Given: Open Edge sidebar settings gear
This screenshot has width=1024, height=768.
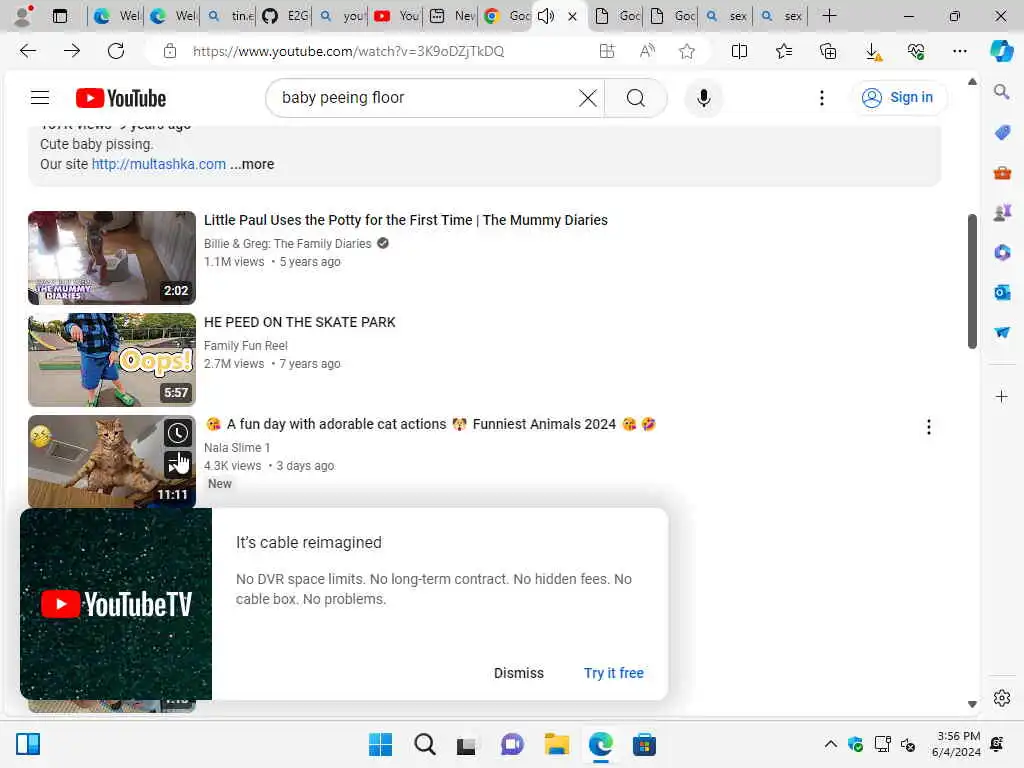Looking at the screenshot, I should 1002,698.
